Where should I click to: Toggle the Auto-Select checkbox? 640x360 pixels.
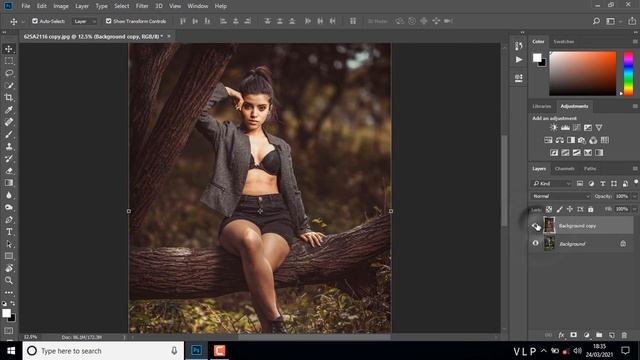pos(35,21)
